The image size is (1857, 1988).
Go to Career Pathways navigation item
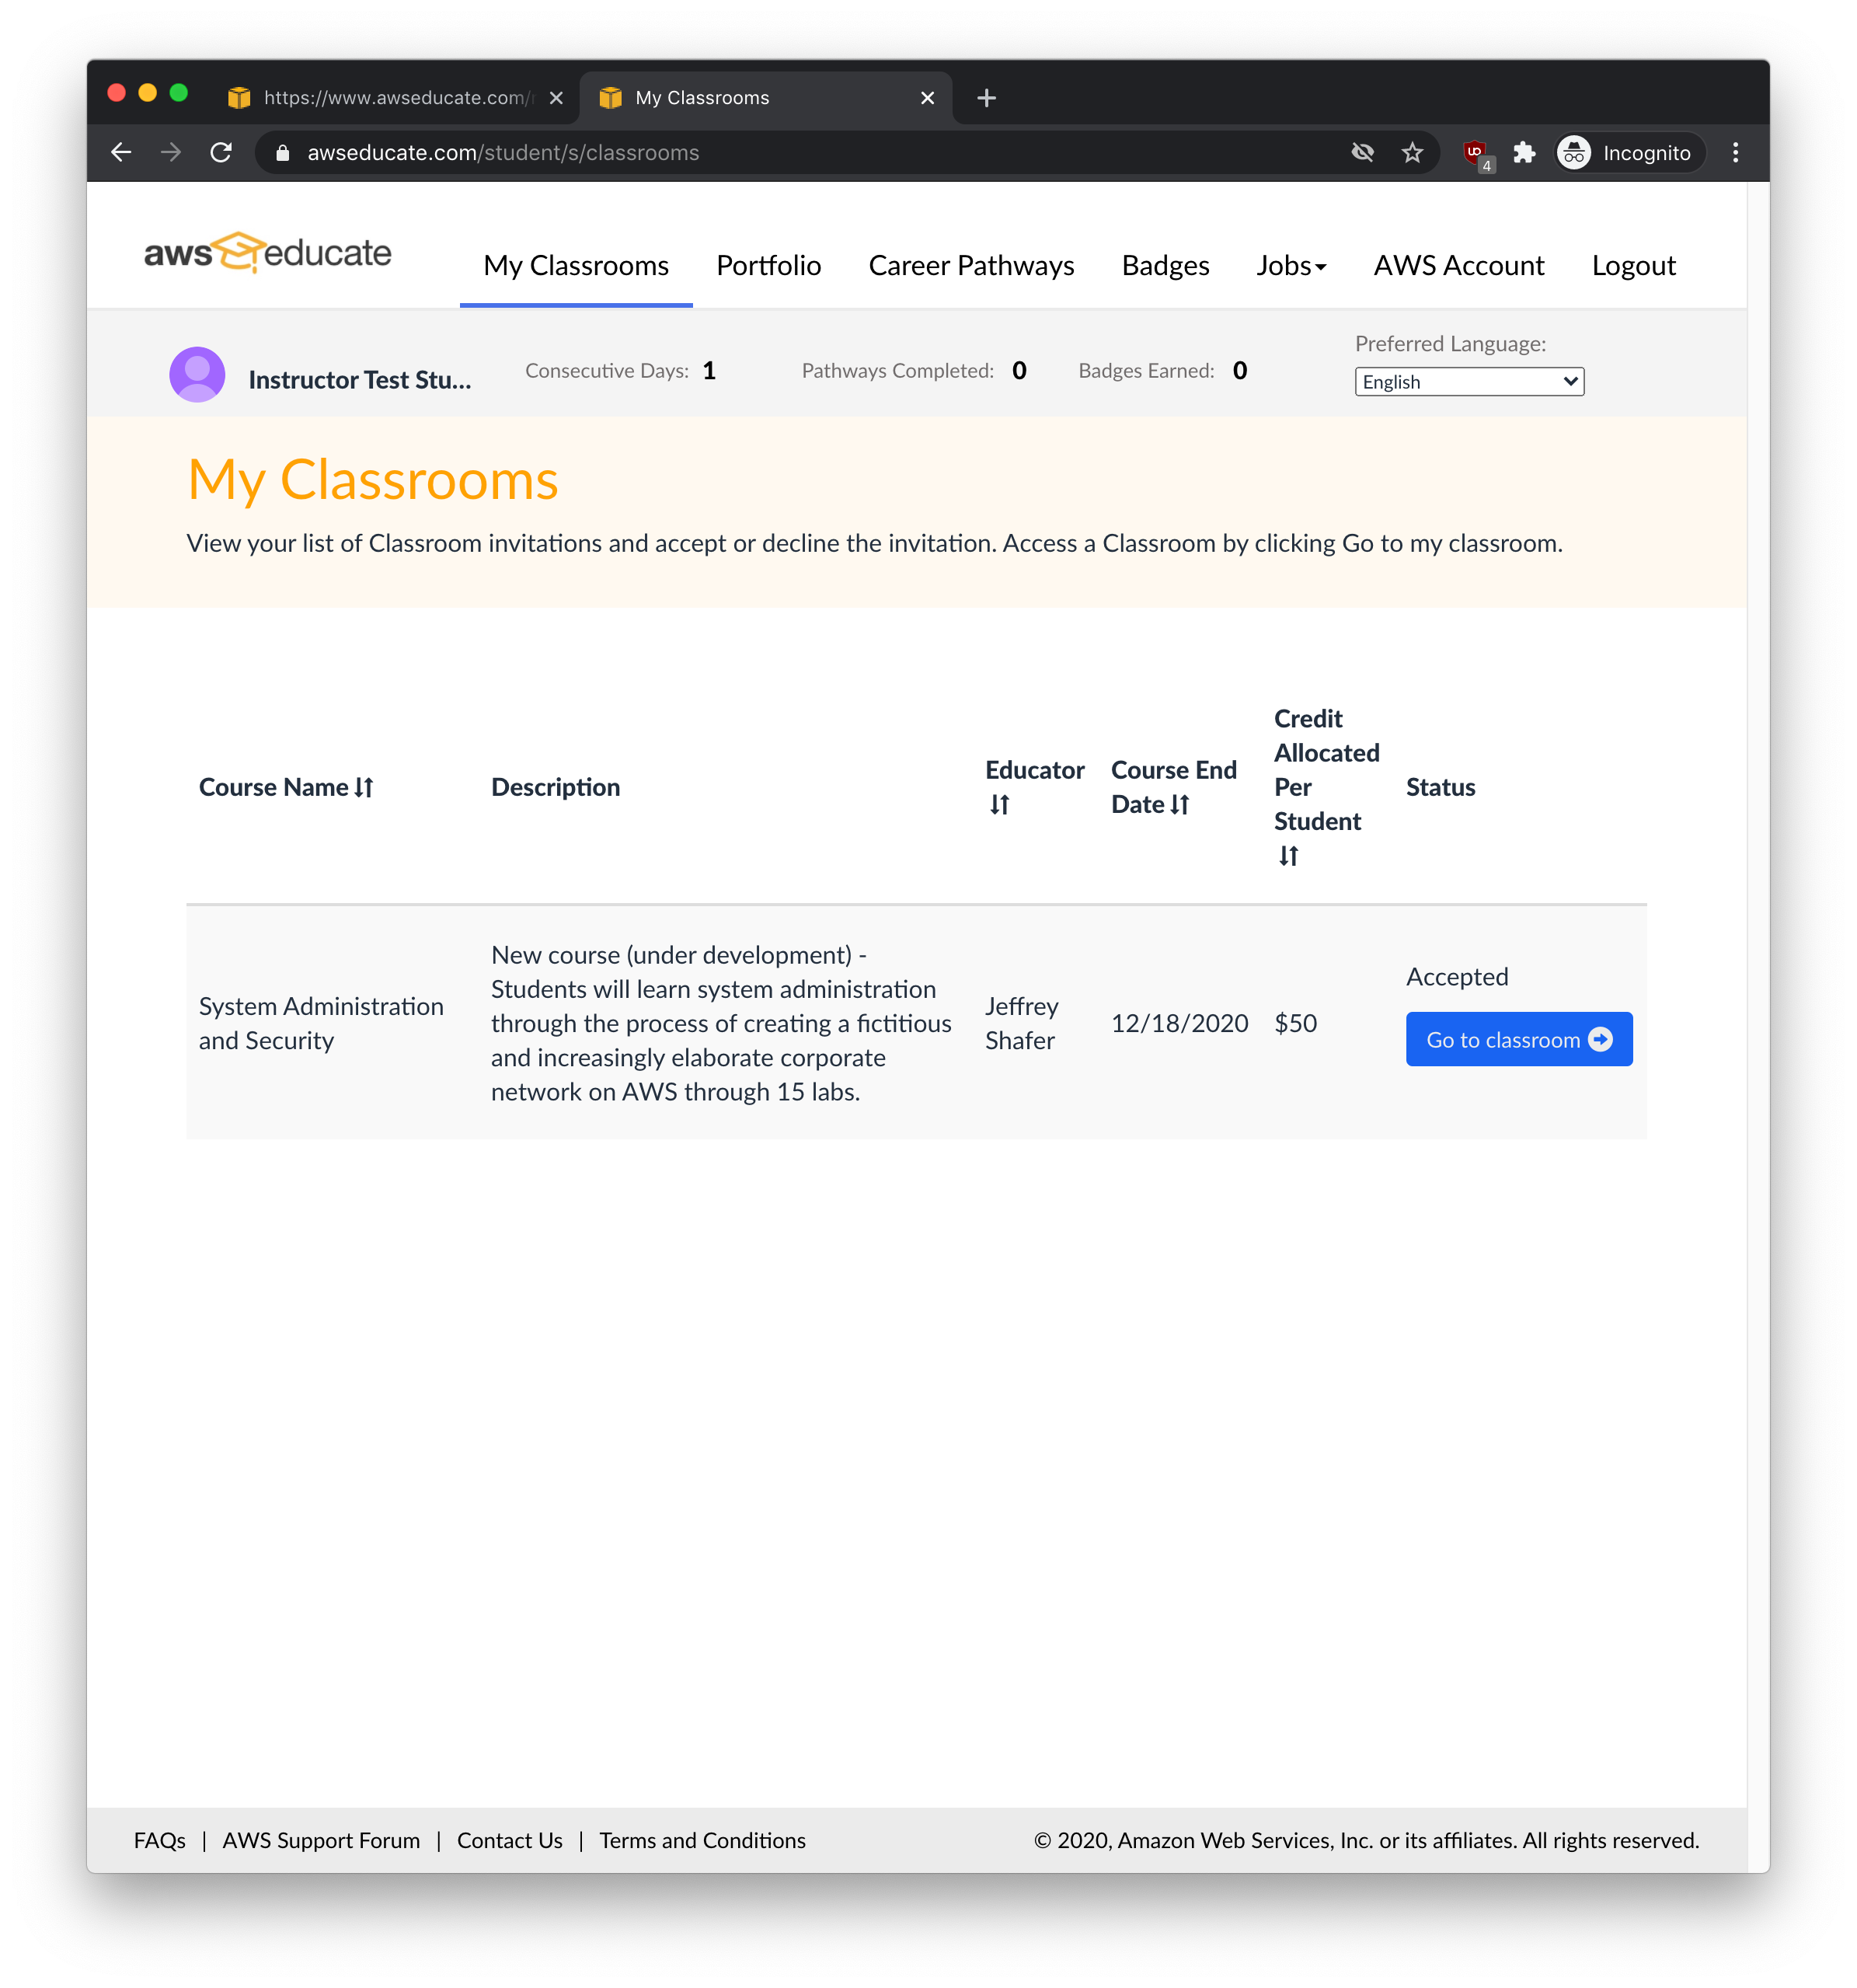point(971,265)
